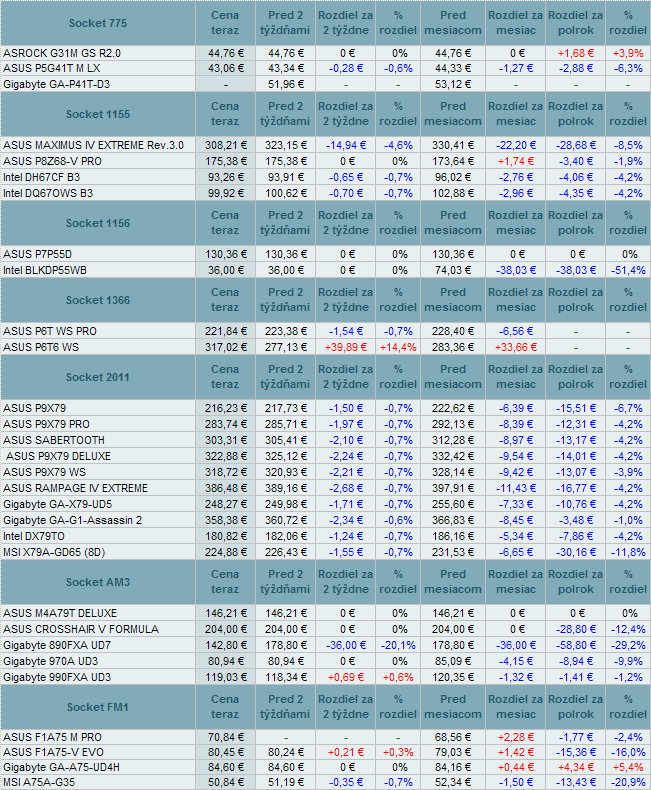651x790 pixels.
Task: Click the 386,48 € current price
Action: click(226, 489)
